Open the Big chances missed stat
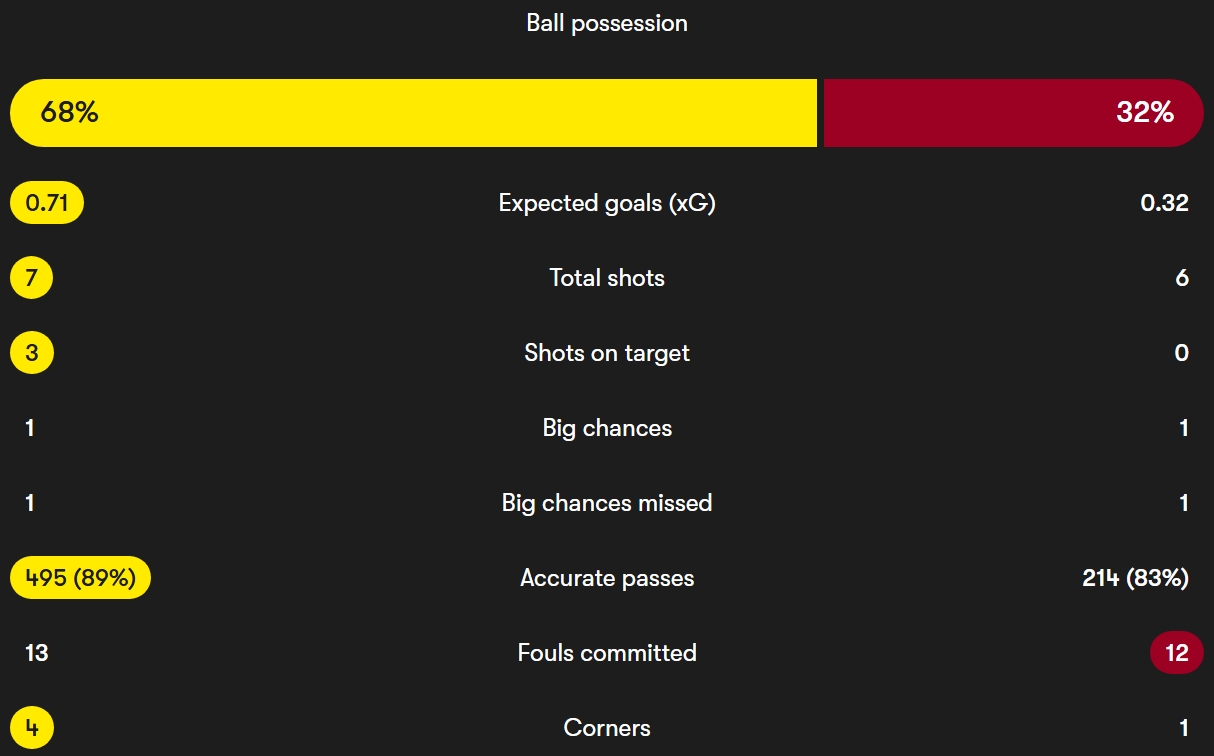Image resolution: width=1214 pixels, height=756 pixels. point(607,503)
